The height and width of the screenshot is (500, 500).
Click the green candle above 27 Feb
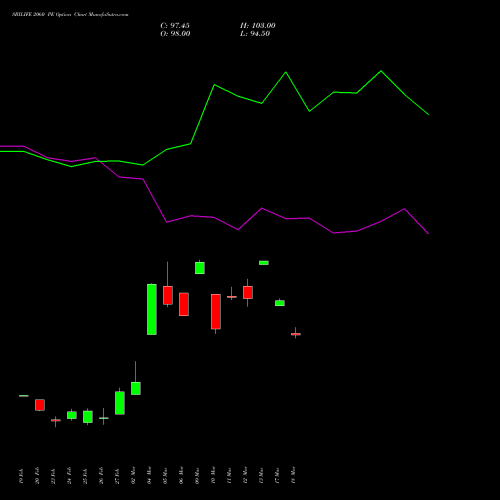click(120, 403)
